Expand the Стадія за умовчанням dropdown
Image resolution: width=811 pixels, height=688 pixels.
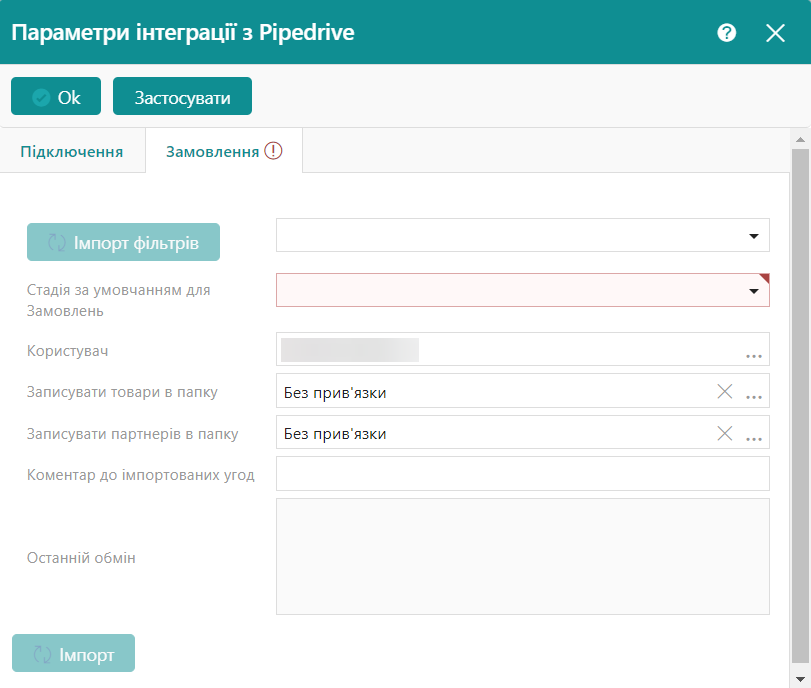tap(754, 291)
